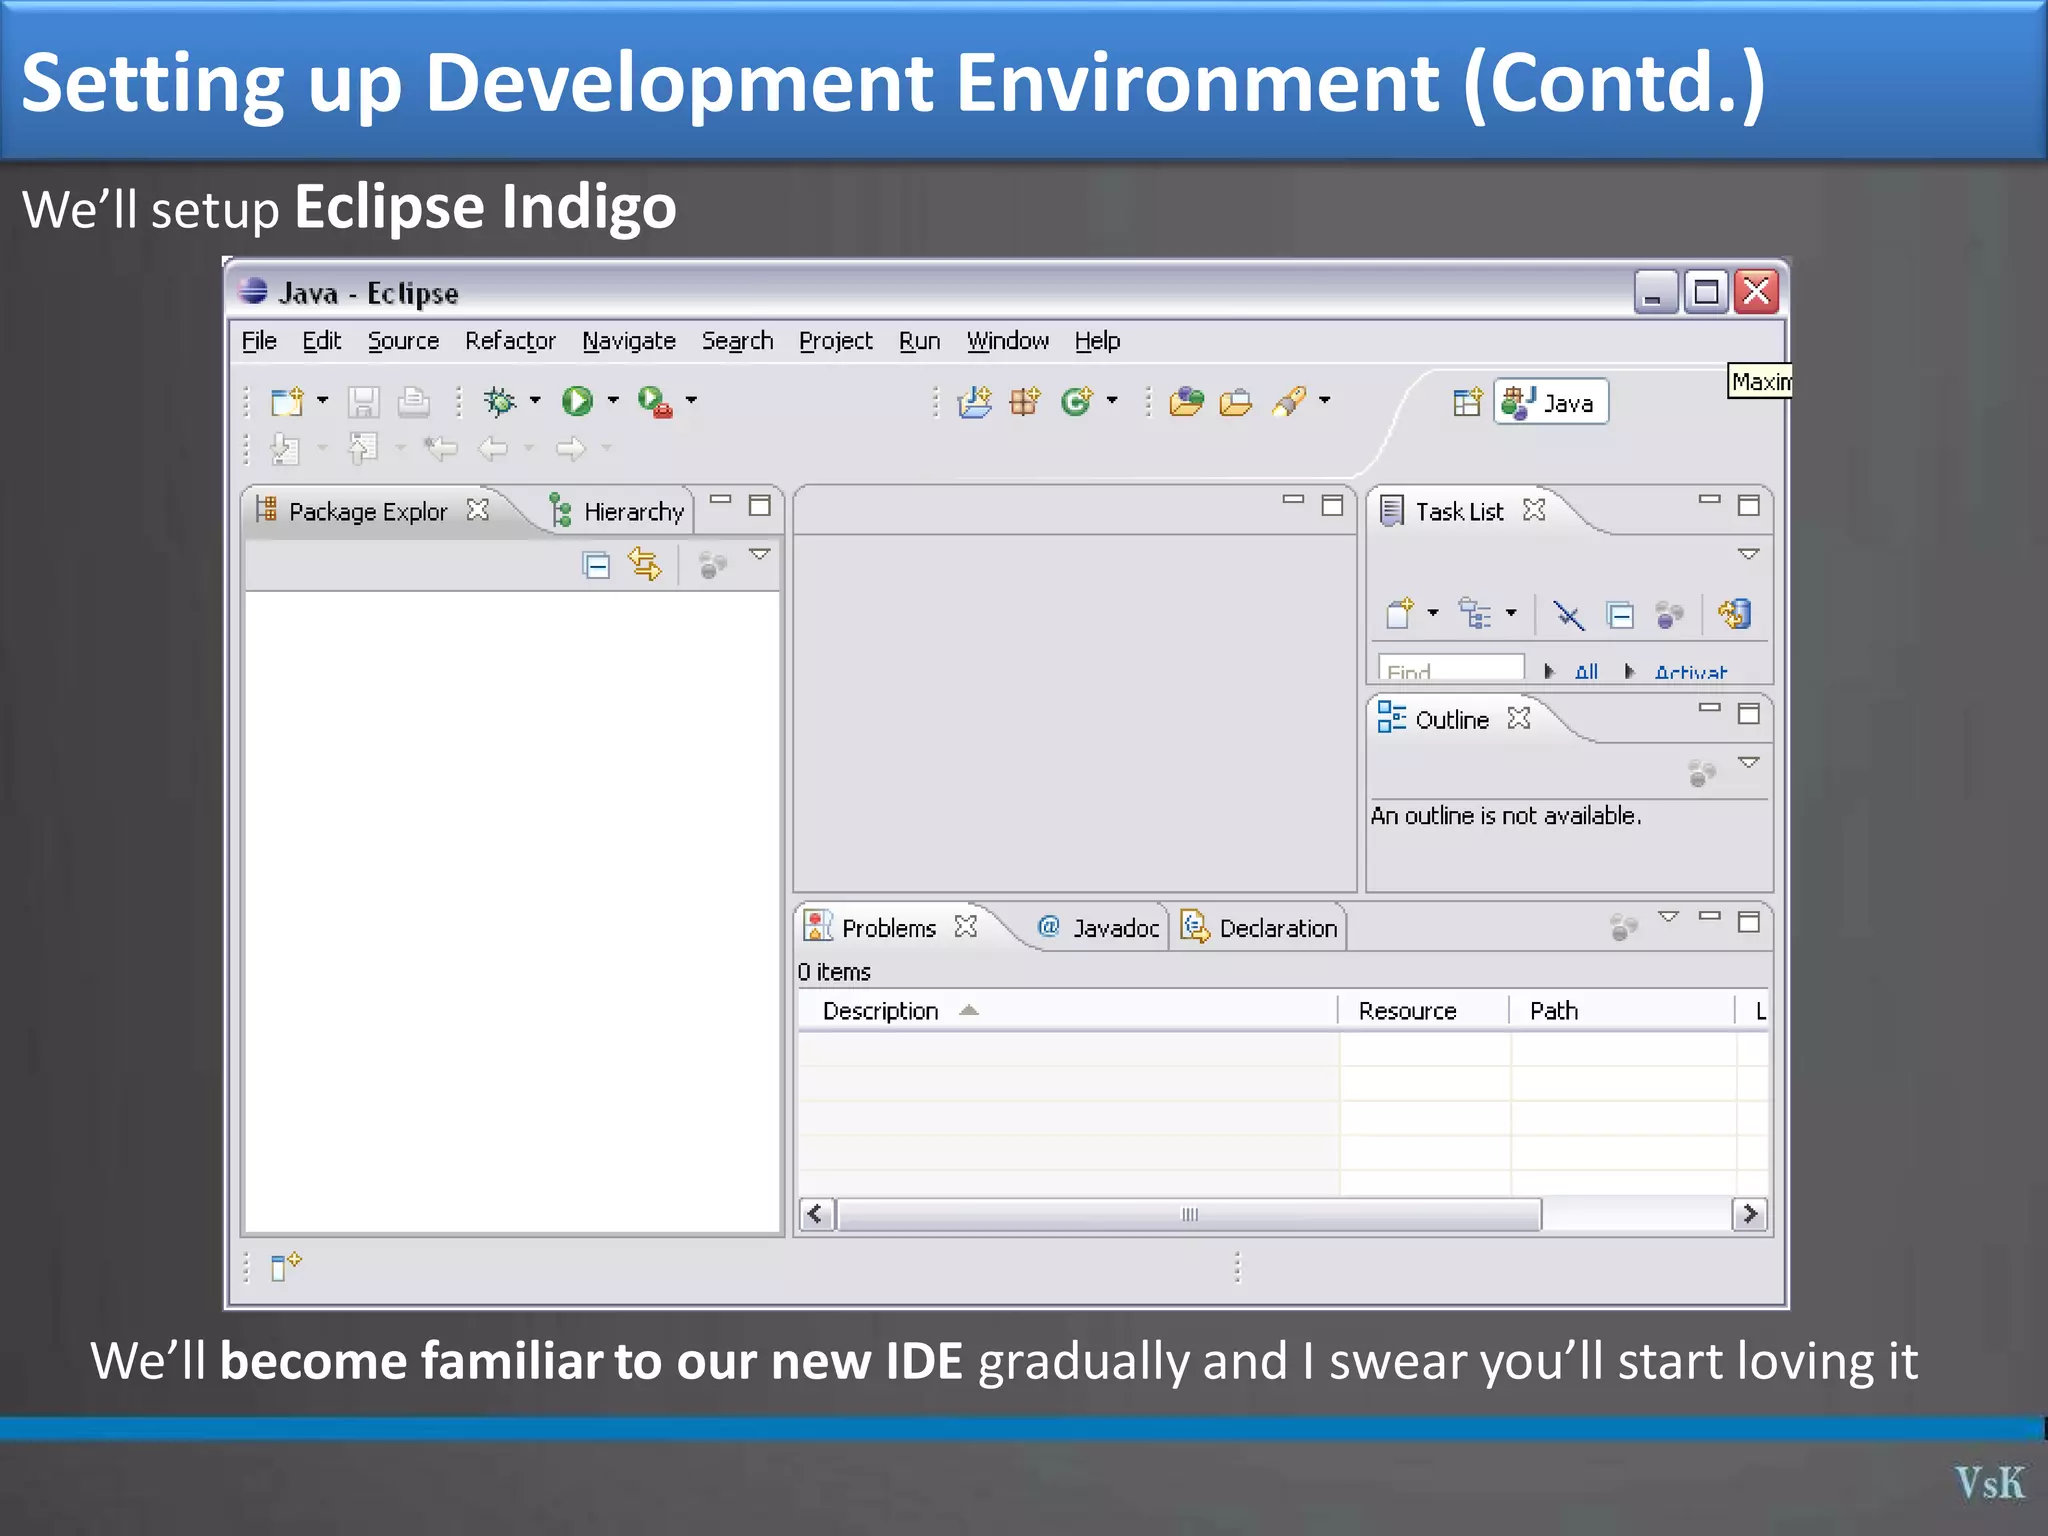Screen dimensions: 2048x1536
Task: Open the Window menu
Action: pos(1007,341)
